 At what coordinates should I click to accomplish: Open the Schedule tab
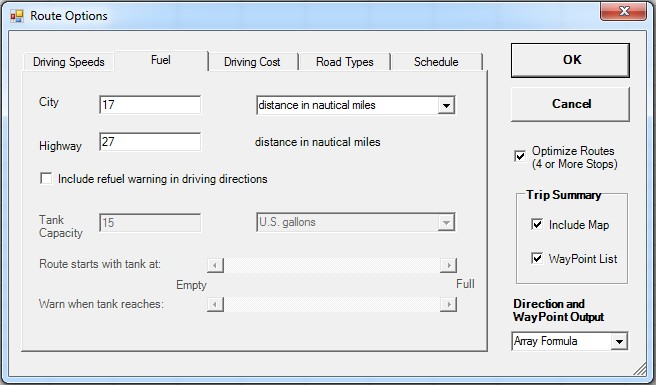coord(436,62)
